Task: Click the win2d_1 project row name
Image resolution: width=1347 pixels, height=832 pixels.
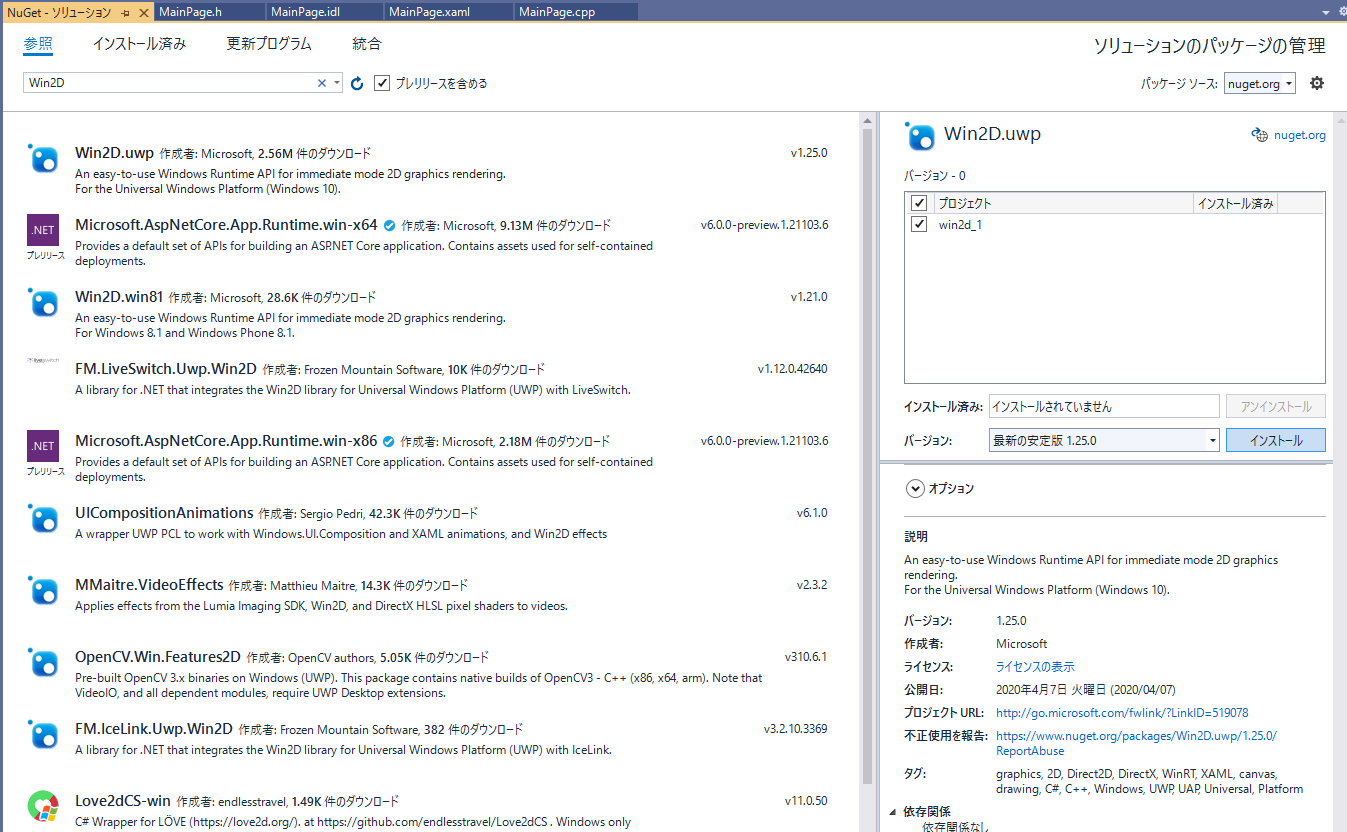Action: tap(960, 225)
